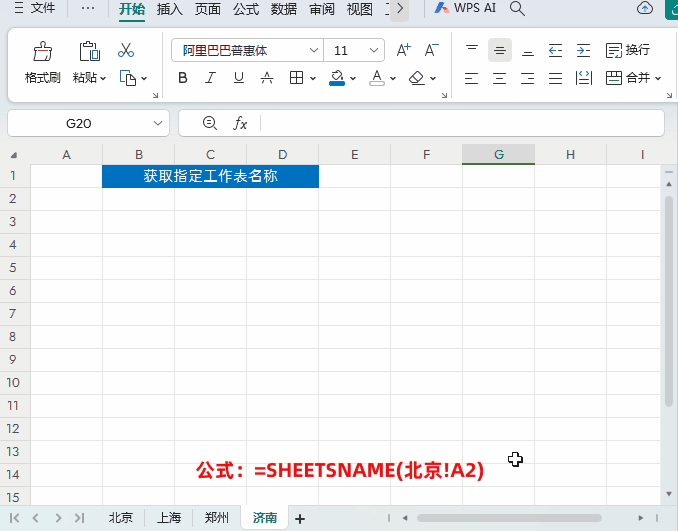The width and height of the screenshot is (678, 531).
Task: Click inside the formula bar input
Action: (462, 123)
